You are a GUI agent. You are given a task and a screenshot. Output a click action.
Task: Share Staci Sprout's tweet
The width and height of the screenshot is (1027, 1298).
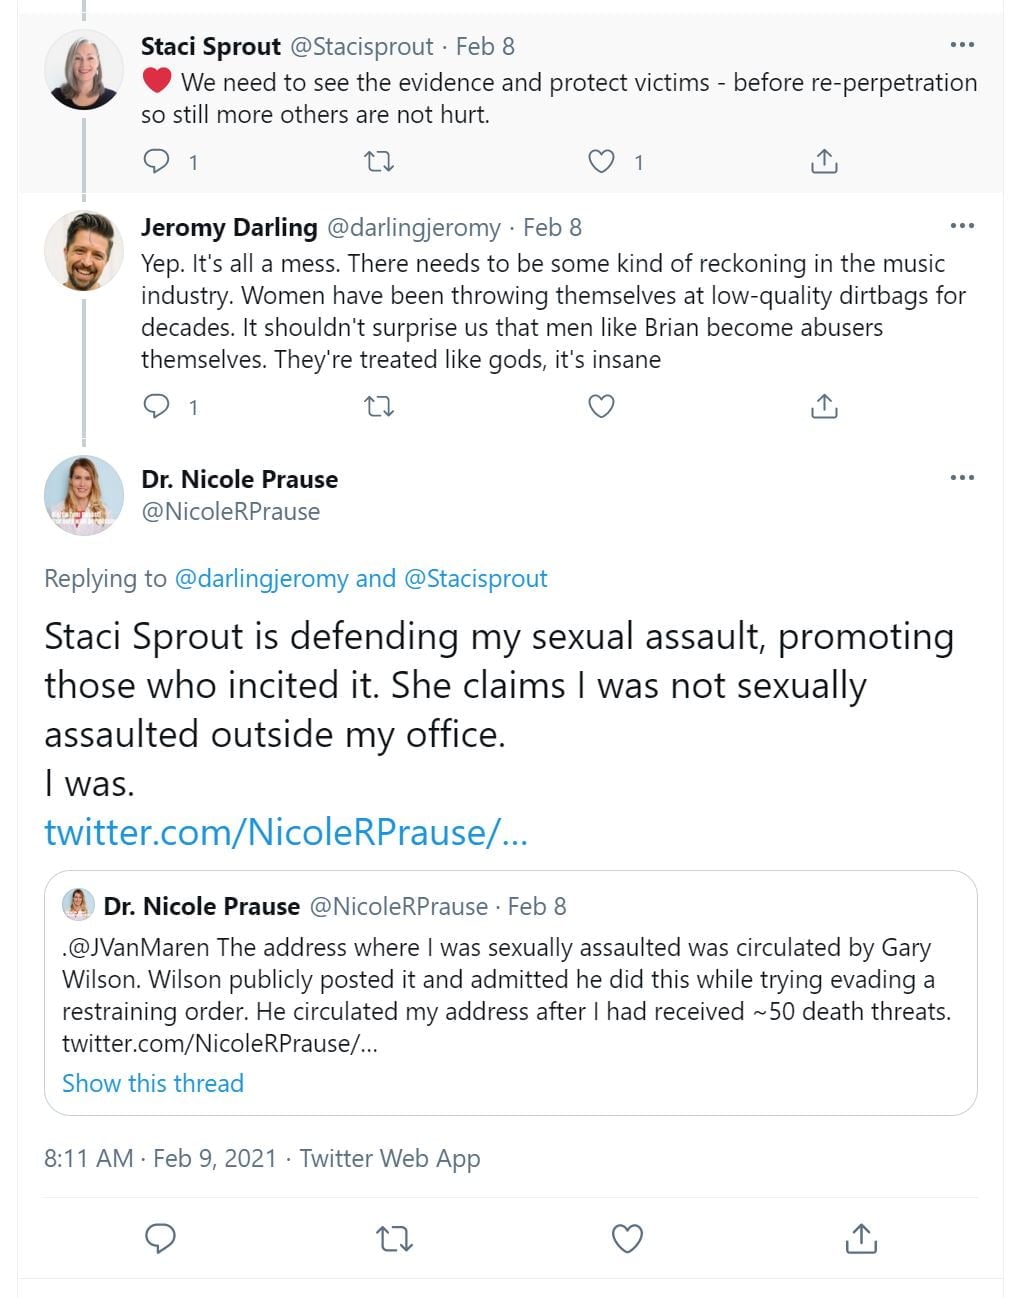(824, 161)
